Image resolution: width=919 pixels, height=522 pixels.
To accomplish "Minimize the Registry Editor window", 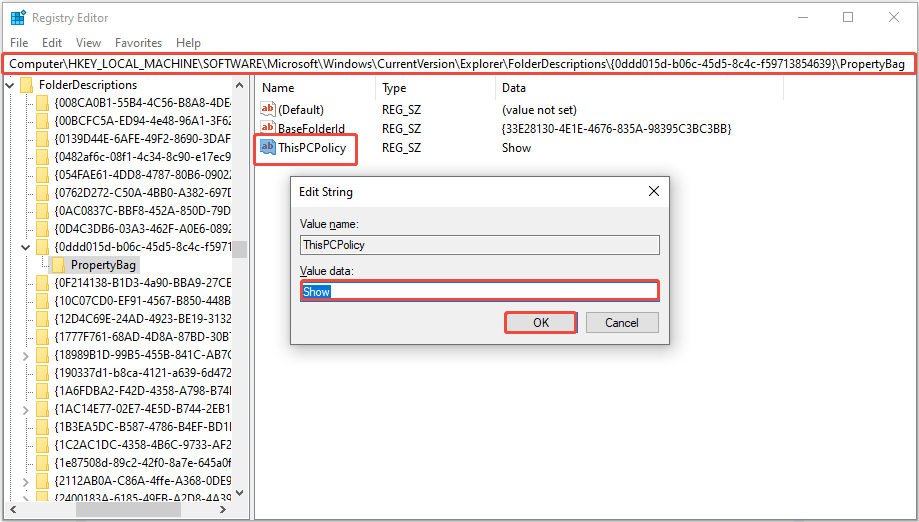I will tap(803, 18).
